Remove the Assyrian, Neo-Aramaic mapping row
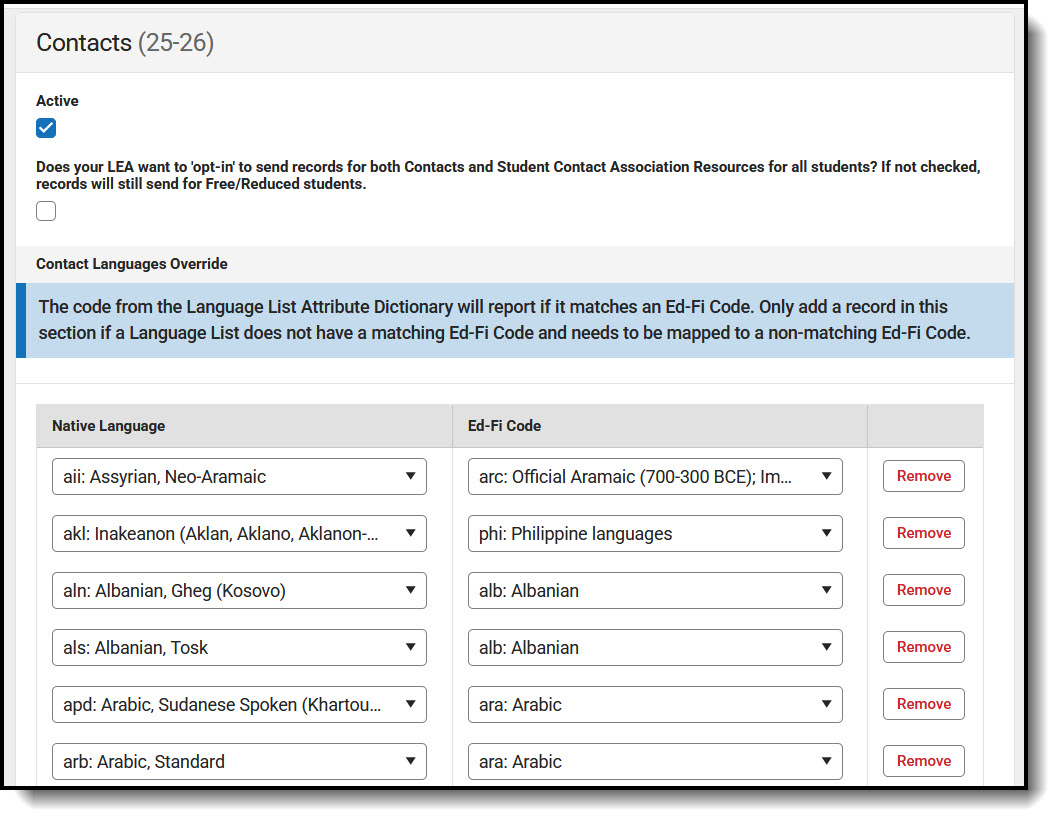Screen dimensions: 1062x824 pos(924,476)
